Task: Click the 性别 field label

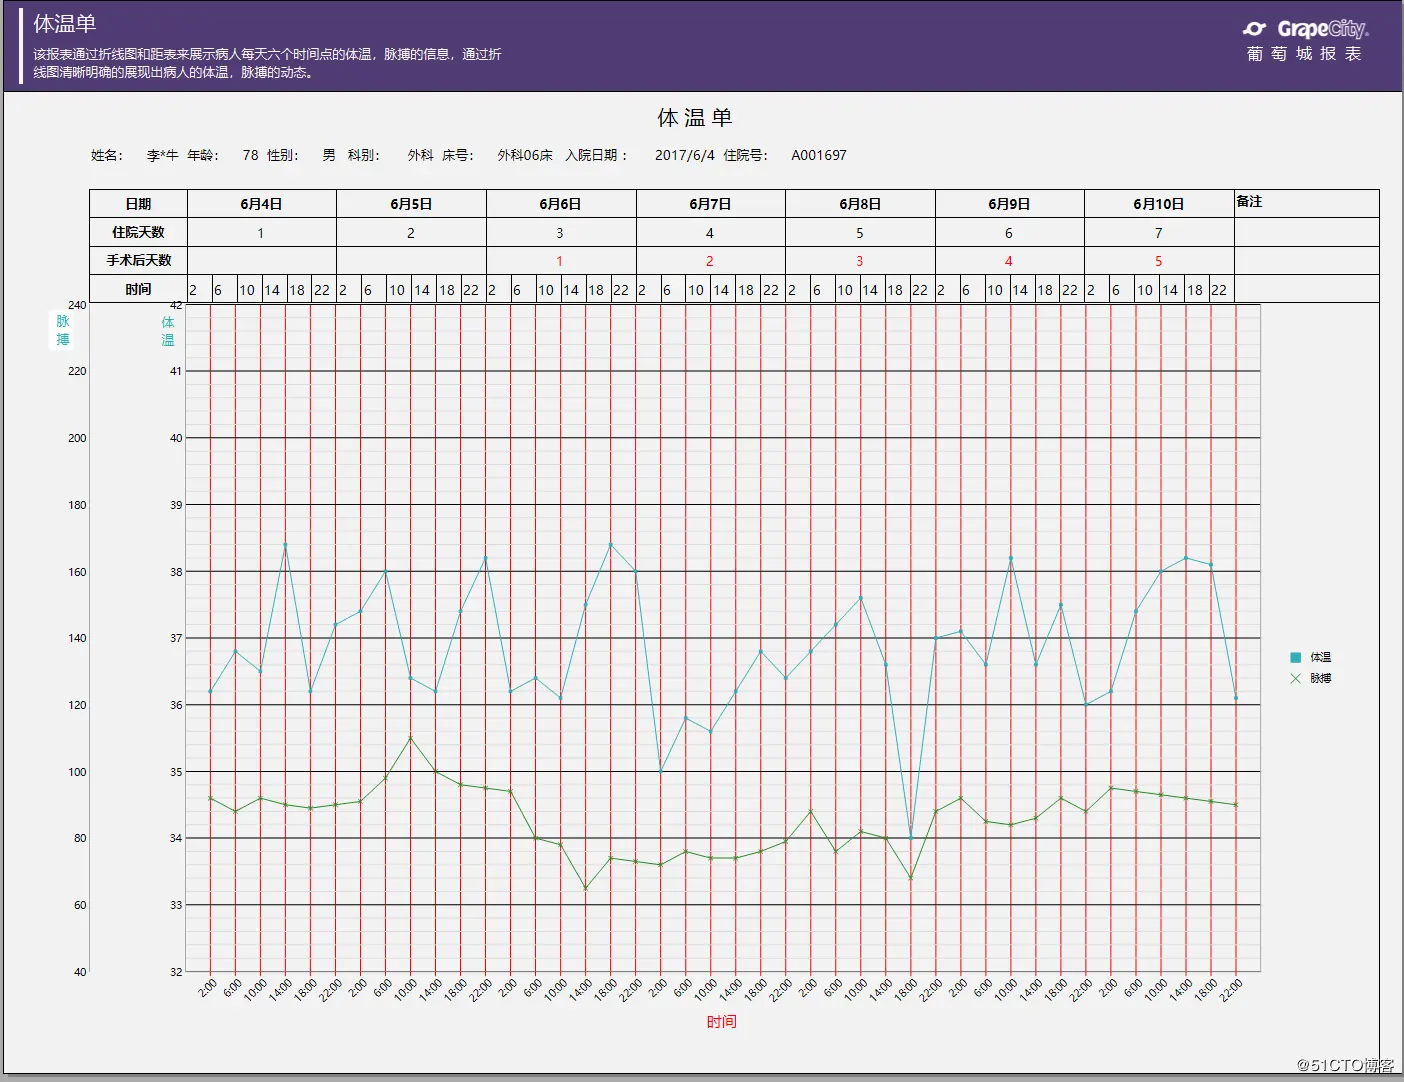Action: [x=283, y=155]
